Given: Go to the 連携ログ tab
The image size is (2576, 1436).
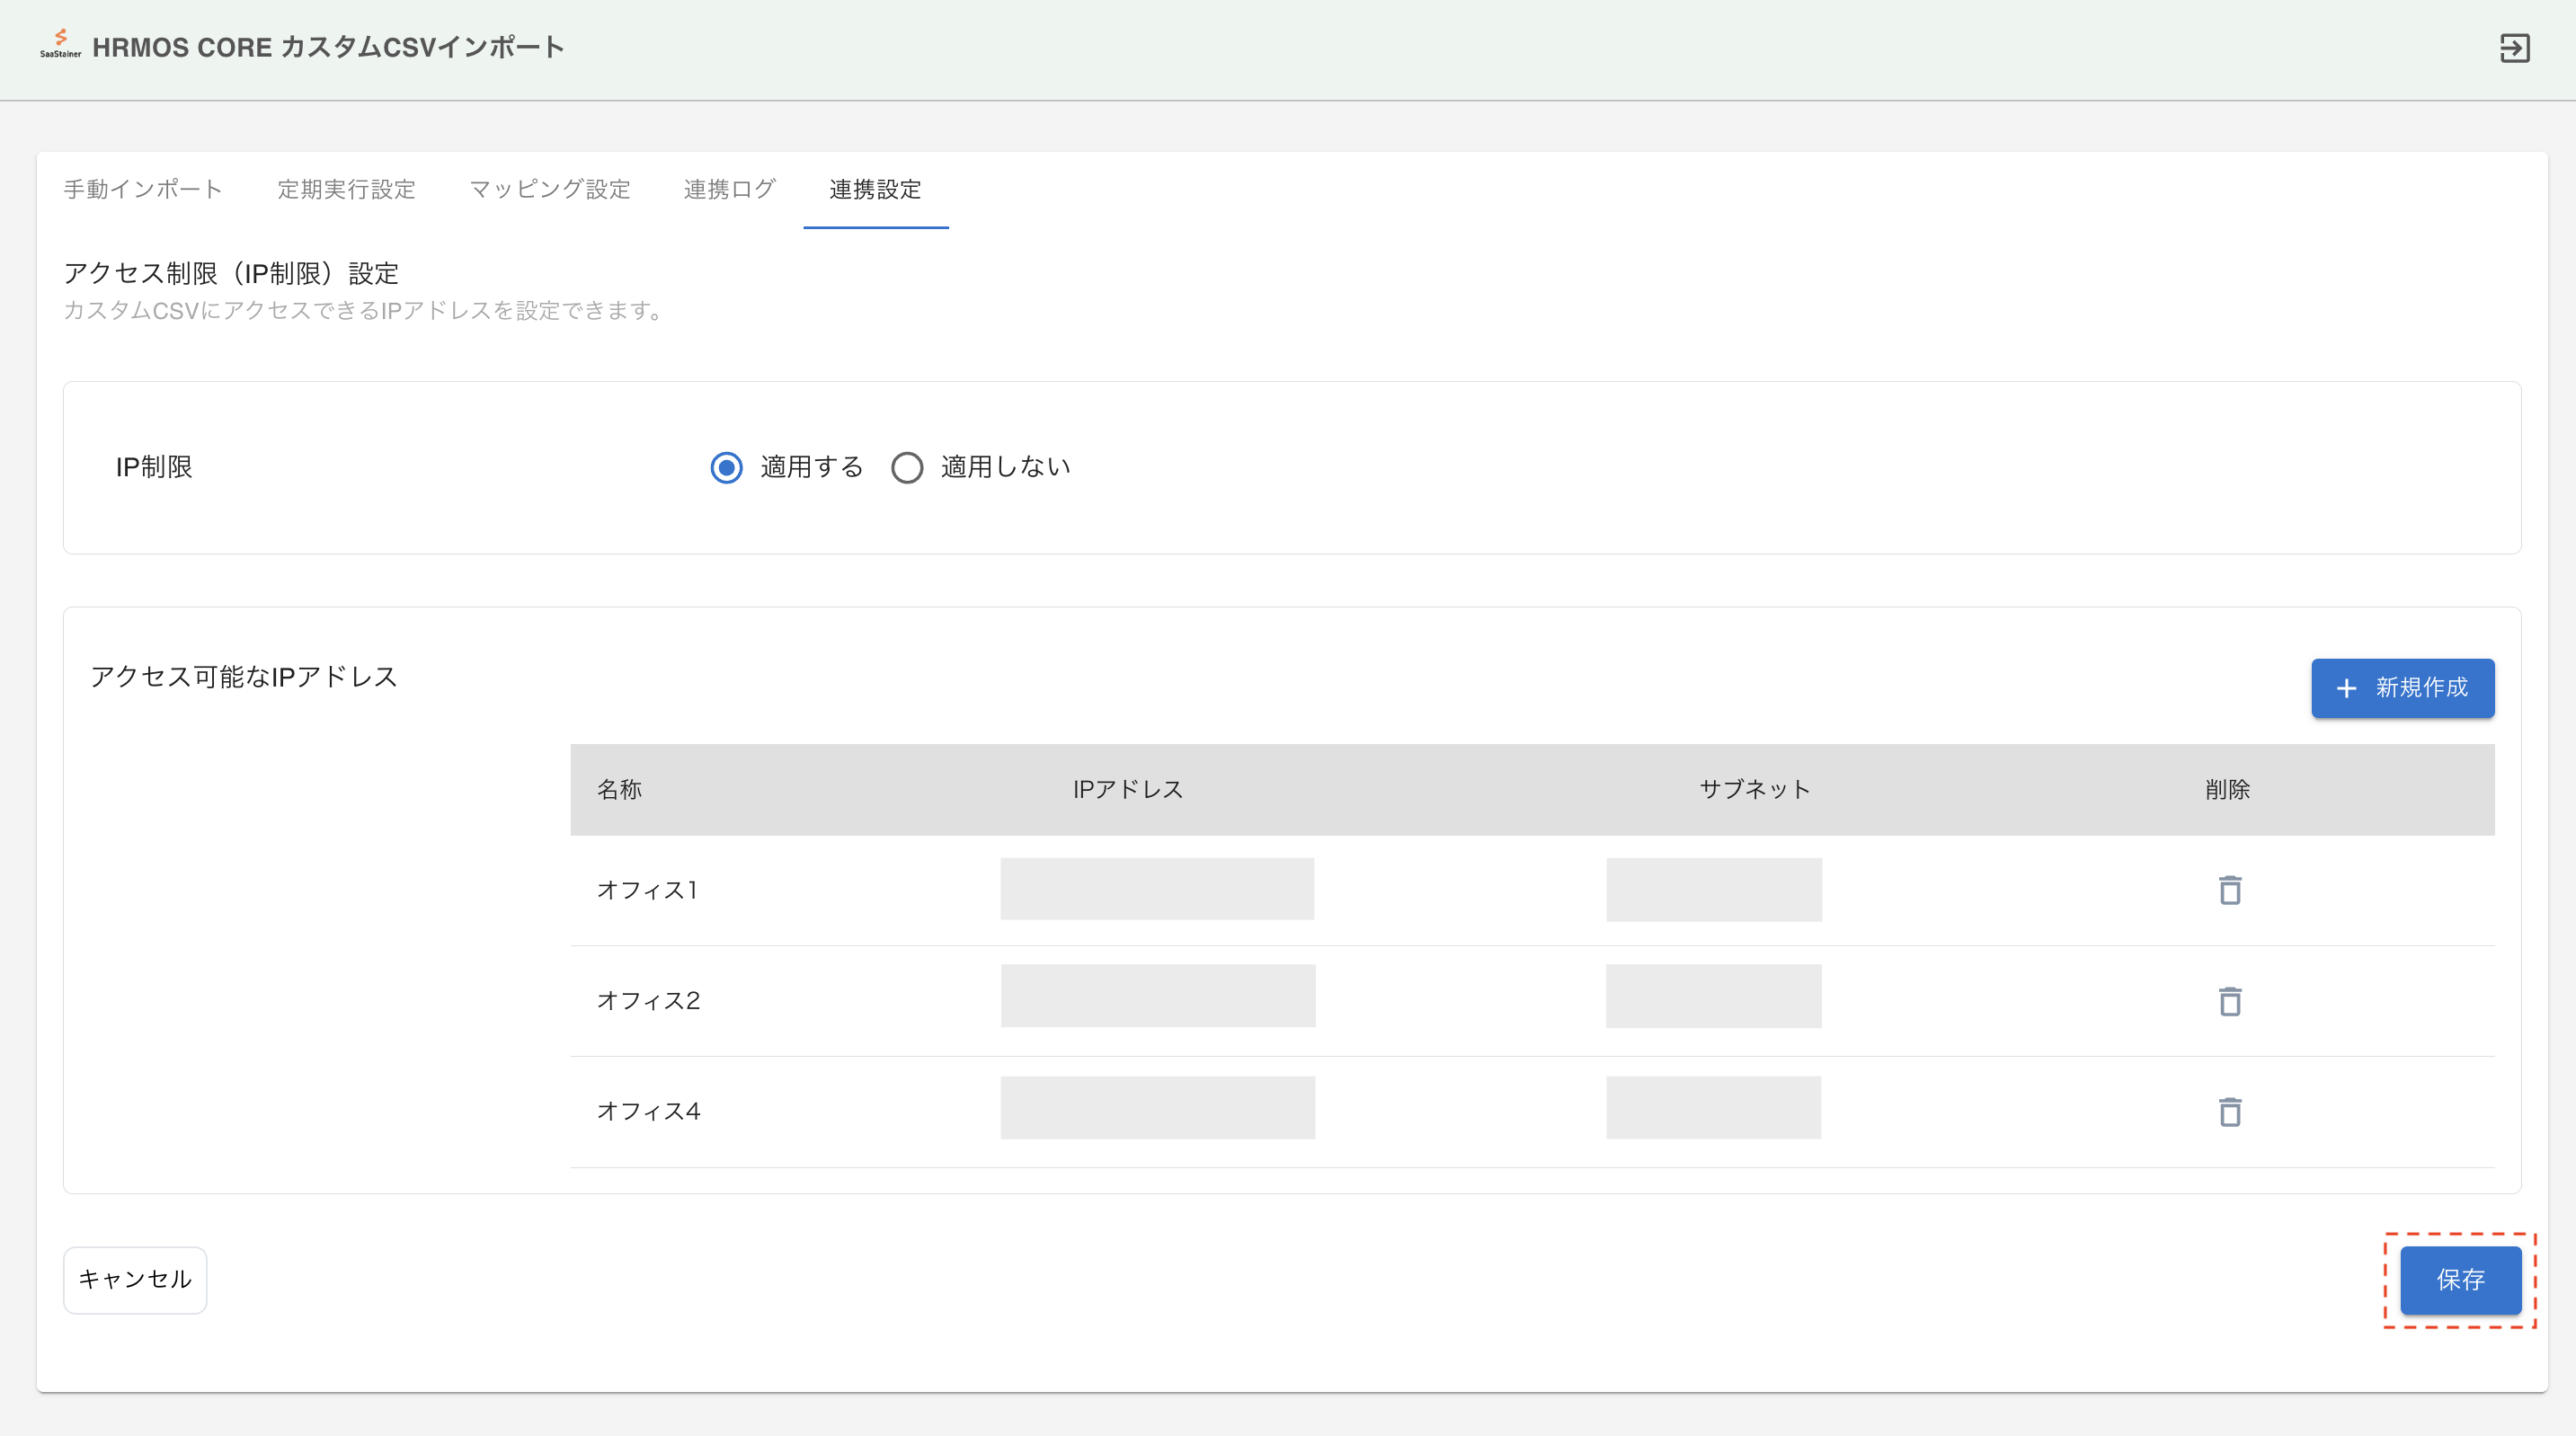Looking at the screenshot, I should click(729, 189).
